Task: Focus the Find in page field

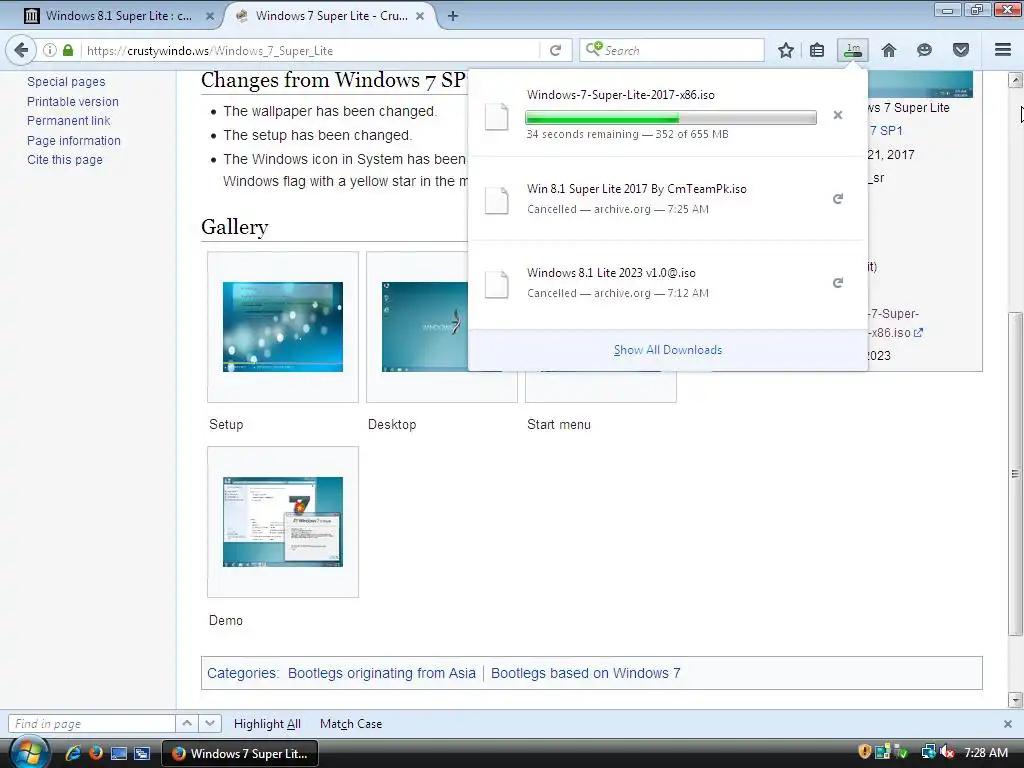Action: [91, 724]
